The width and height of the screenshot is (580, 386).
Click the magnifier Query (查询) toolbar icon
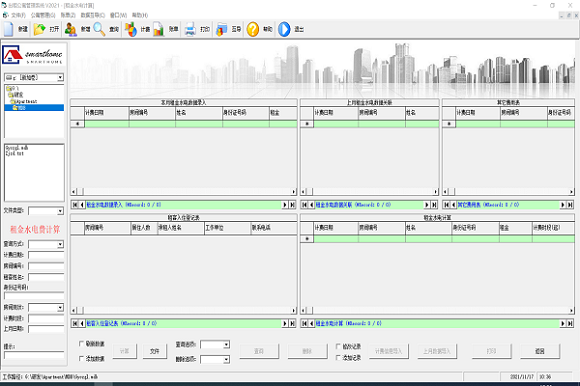[99, 29]
